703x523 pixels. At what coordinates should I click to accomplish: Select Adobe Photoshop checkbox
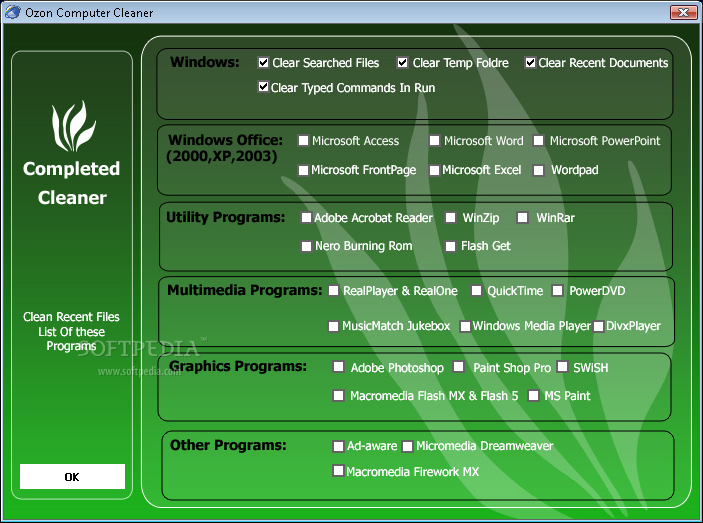point(338,367)
